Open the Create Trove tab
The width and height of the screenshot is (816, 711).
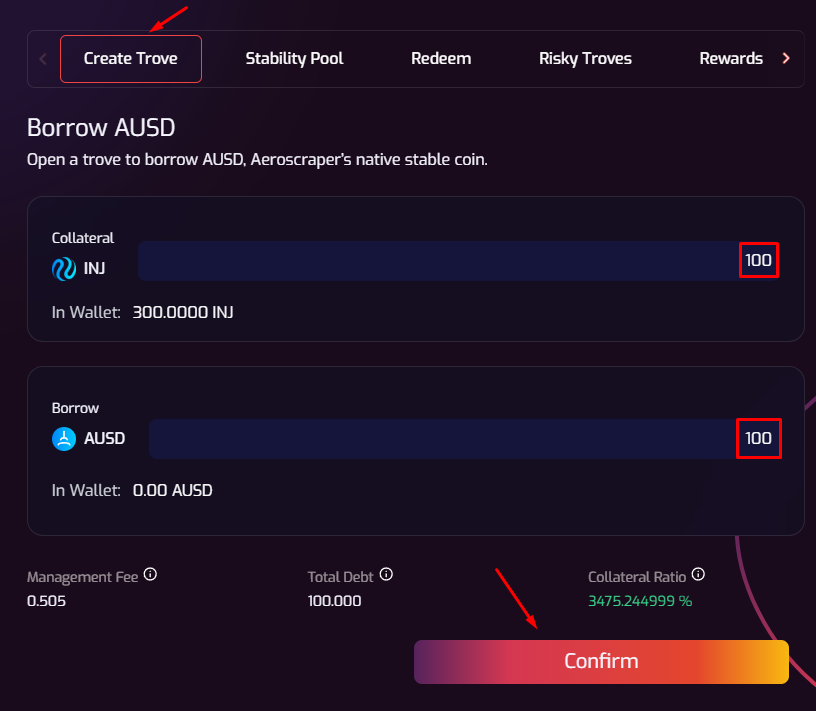(131, 58)
